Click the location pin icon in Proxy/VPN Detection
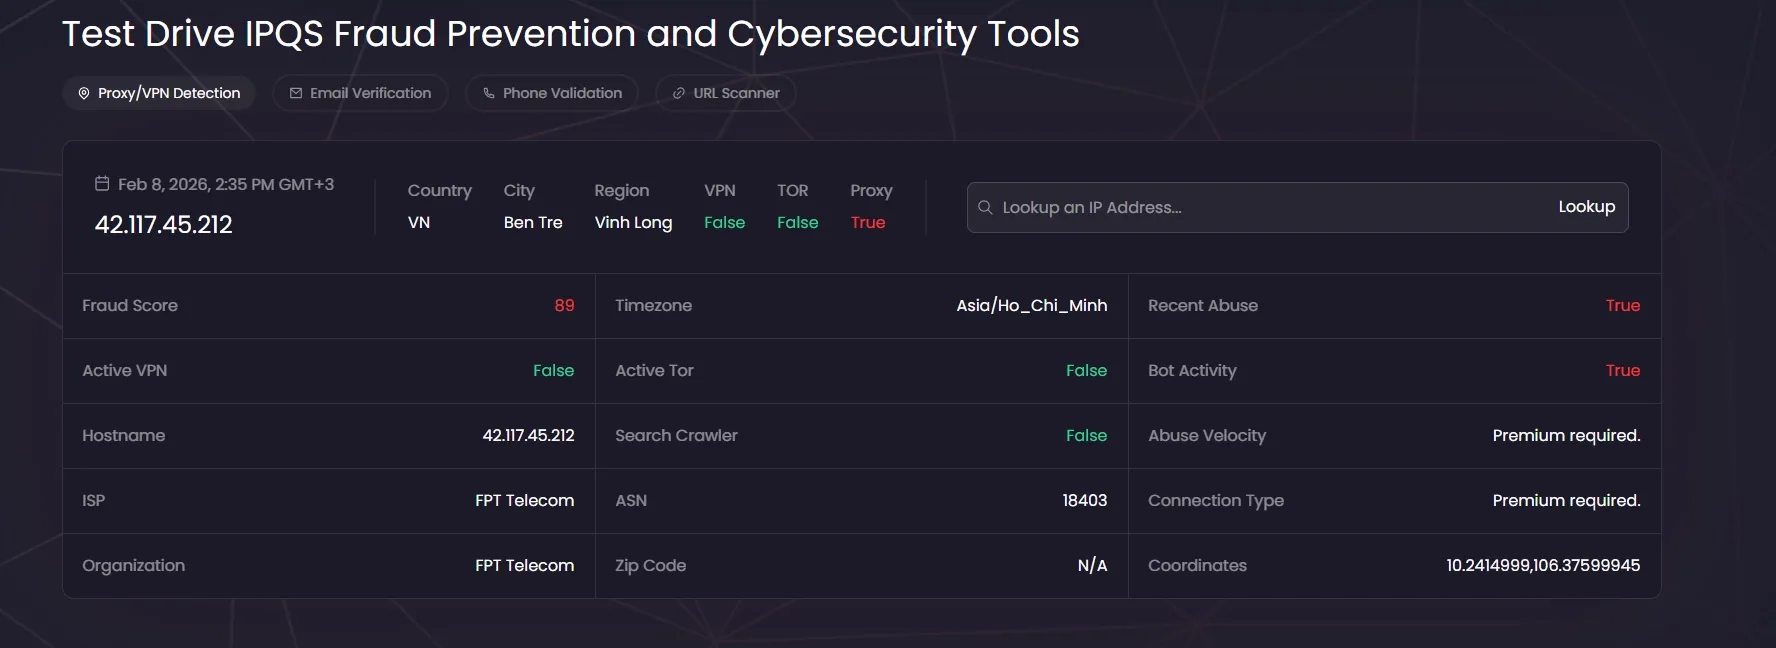Image resolution: width=1776 pixels, height=648 pixels. [84, 93]
